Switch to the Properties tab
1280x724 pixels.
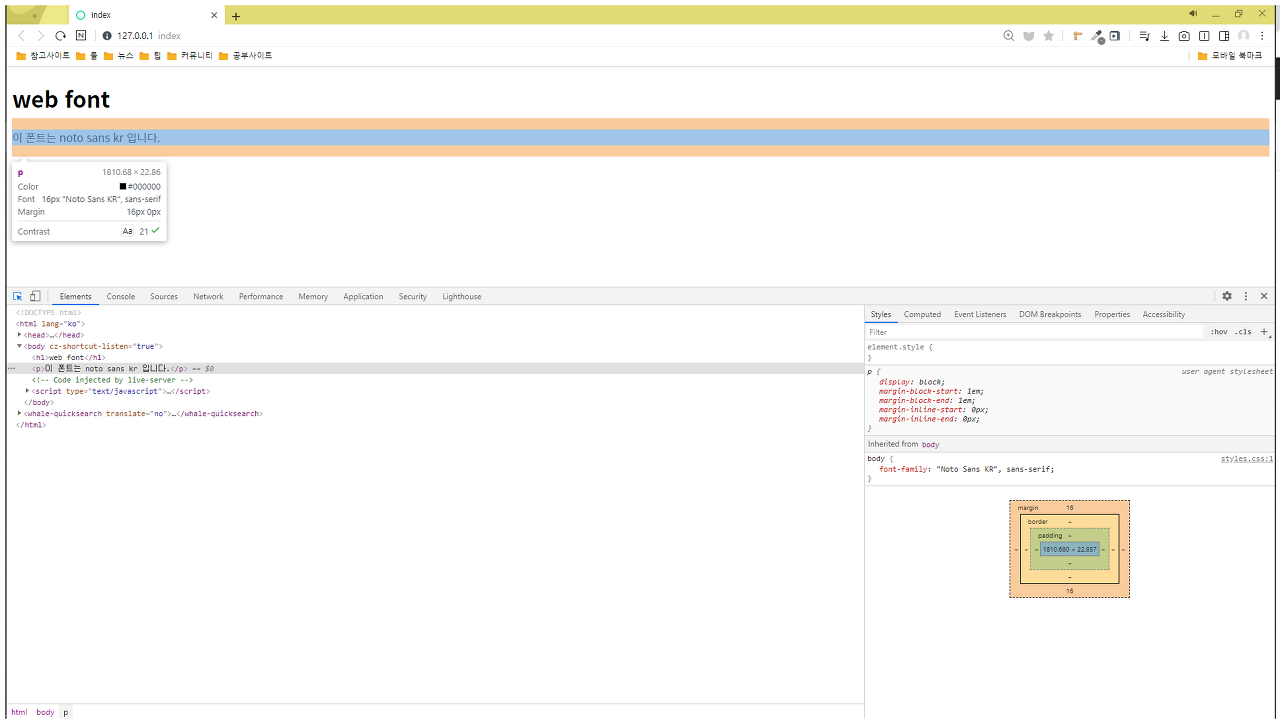click(1112, 314)
